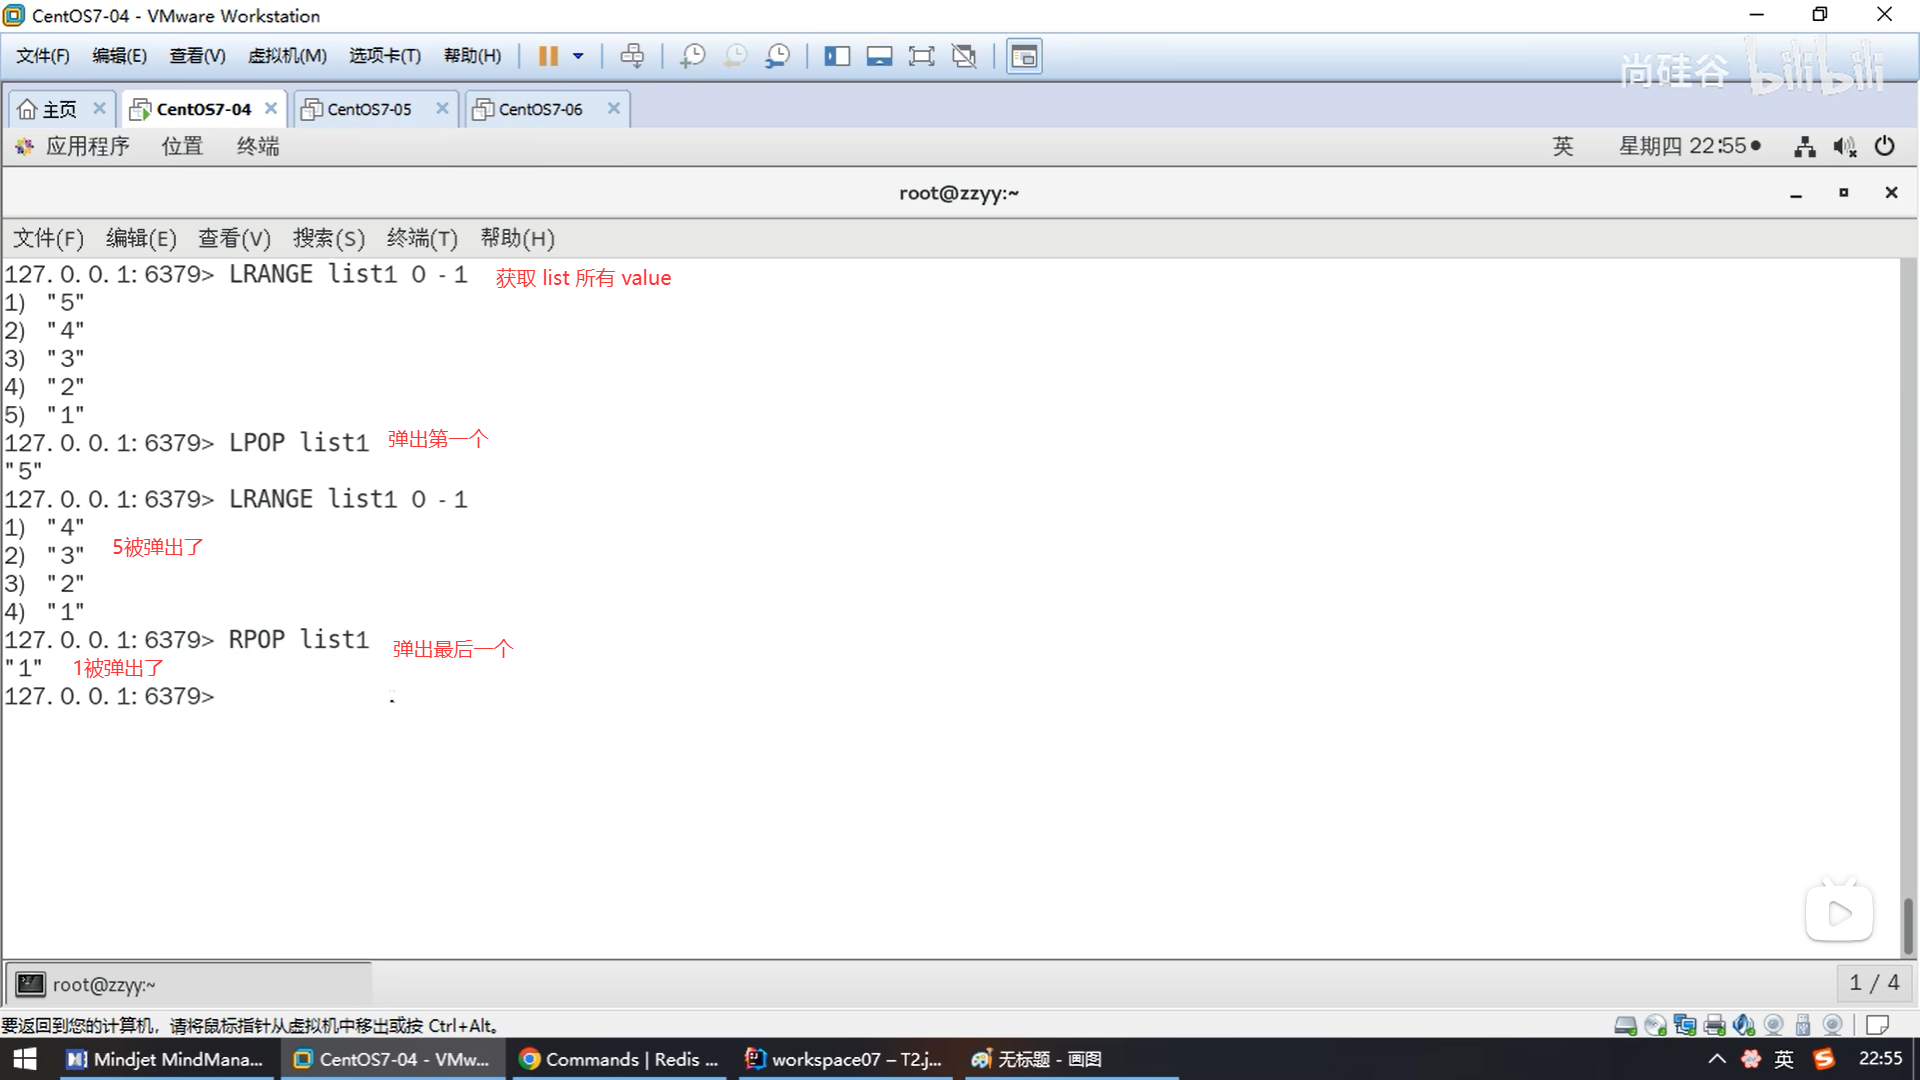Screen dimensions: 1920x1080
Task: Pause the virtual machine with the pause icon
Action: 547,56
